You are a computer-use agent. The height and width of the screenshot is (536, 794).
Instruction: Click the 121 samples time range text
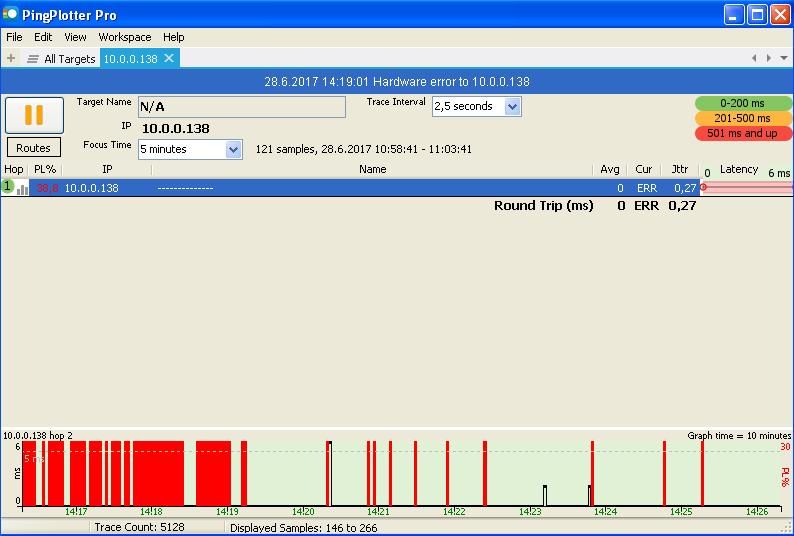[x=364, y=149]
